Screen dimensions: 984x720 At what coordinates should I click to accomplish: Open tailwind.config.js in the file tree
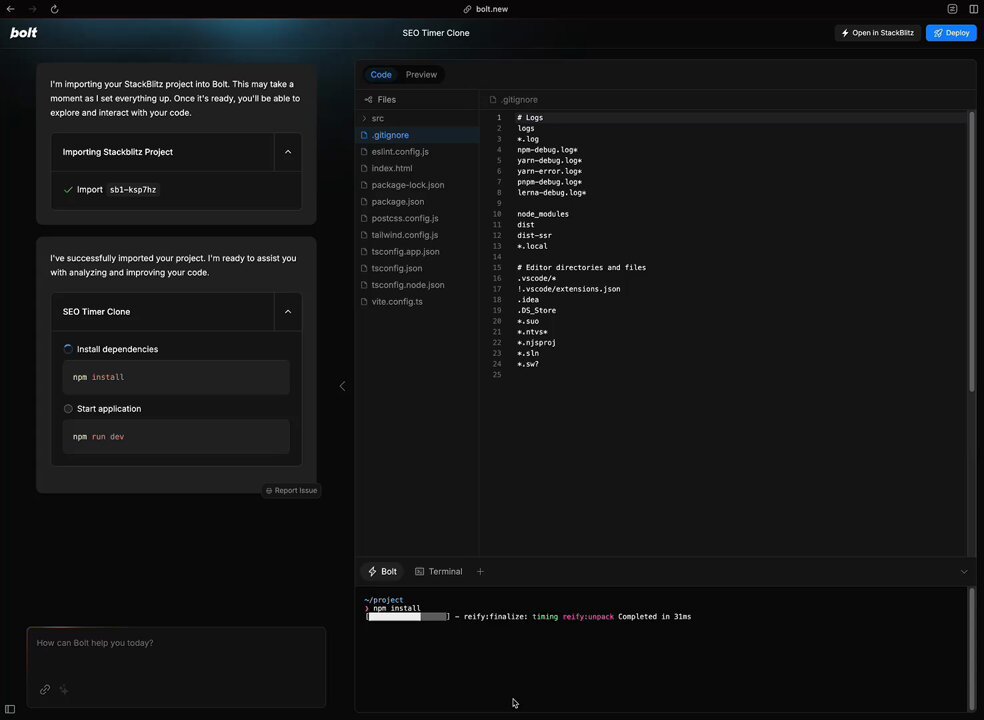[x=417, y=235]
